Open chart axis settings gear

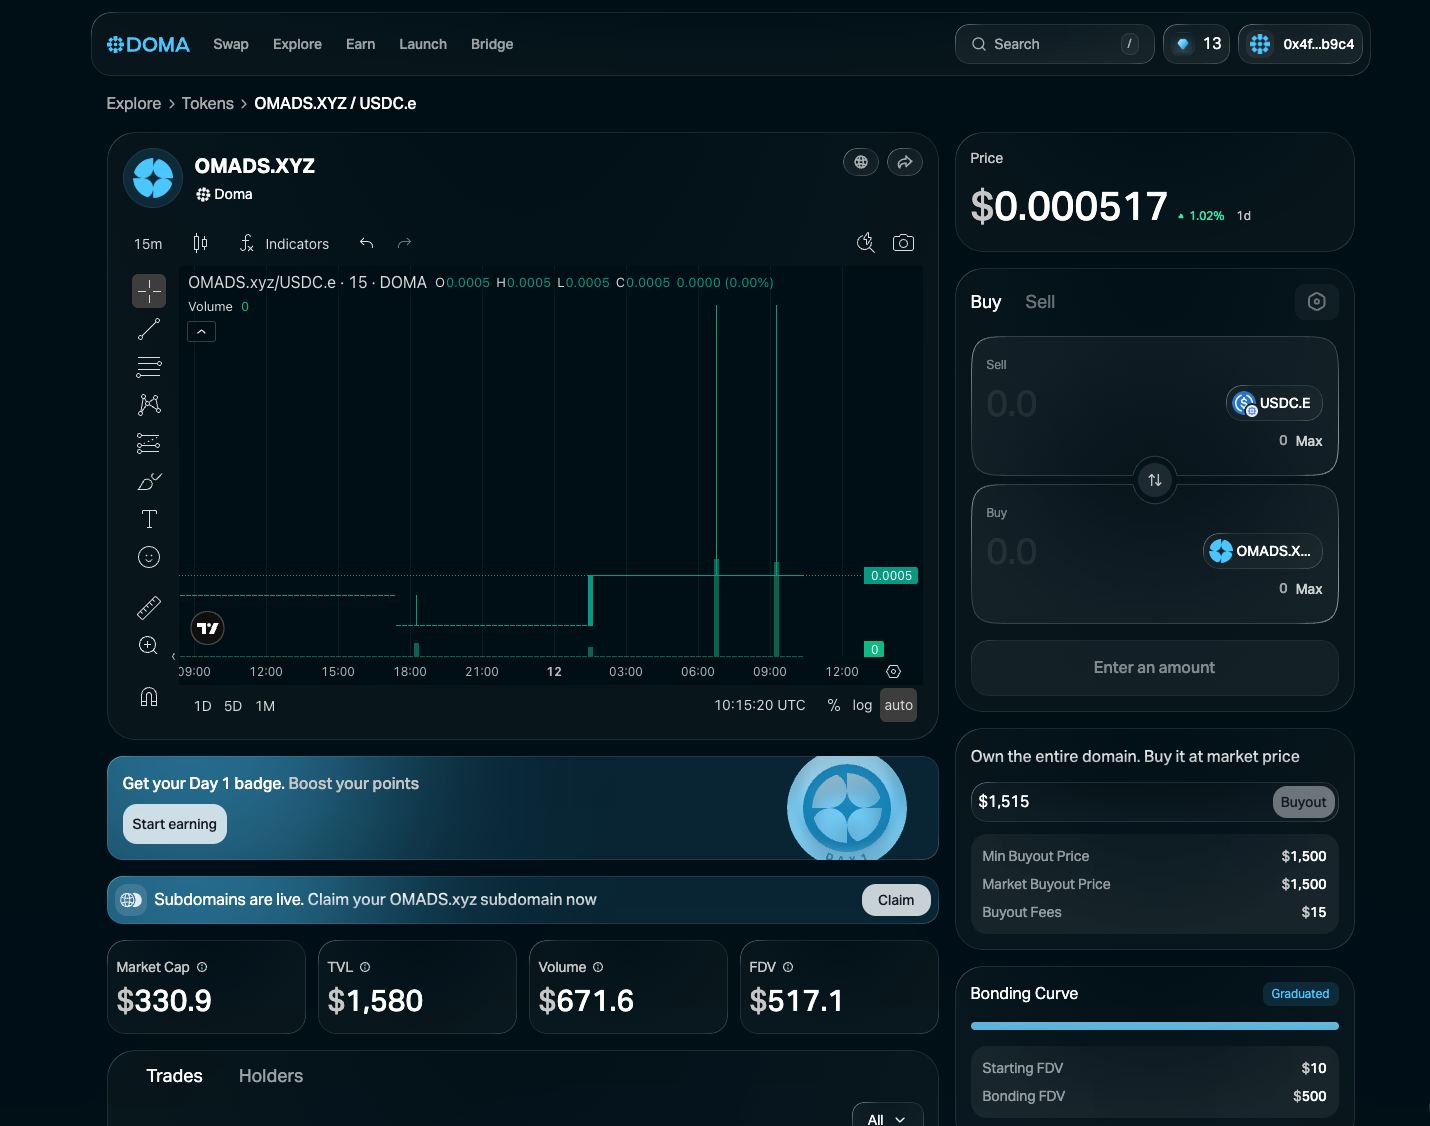pyautogui.click(x=894, y=672)
